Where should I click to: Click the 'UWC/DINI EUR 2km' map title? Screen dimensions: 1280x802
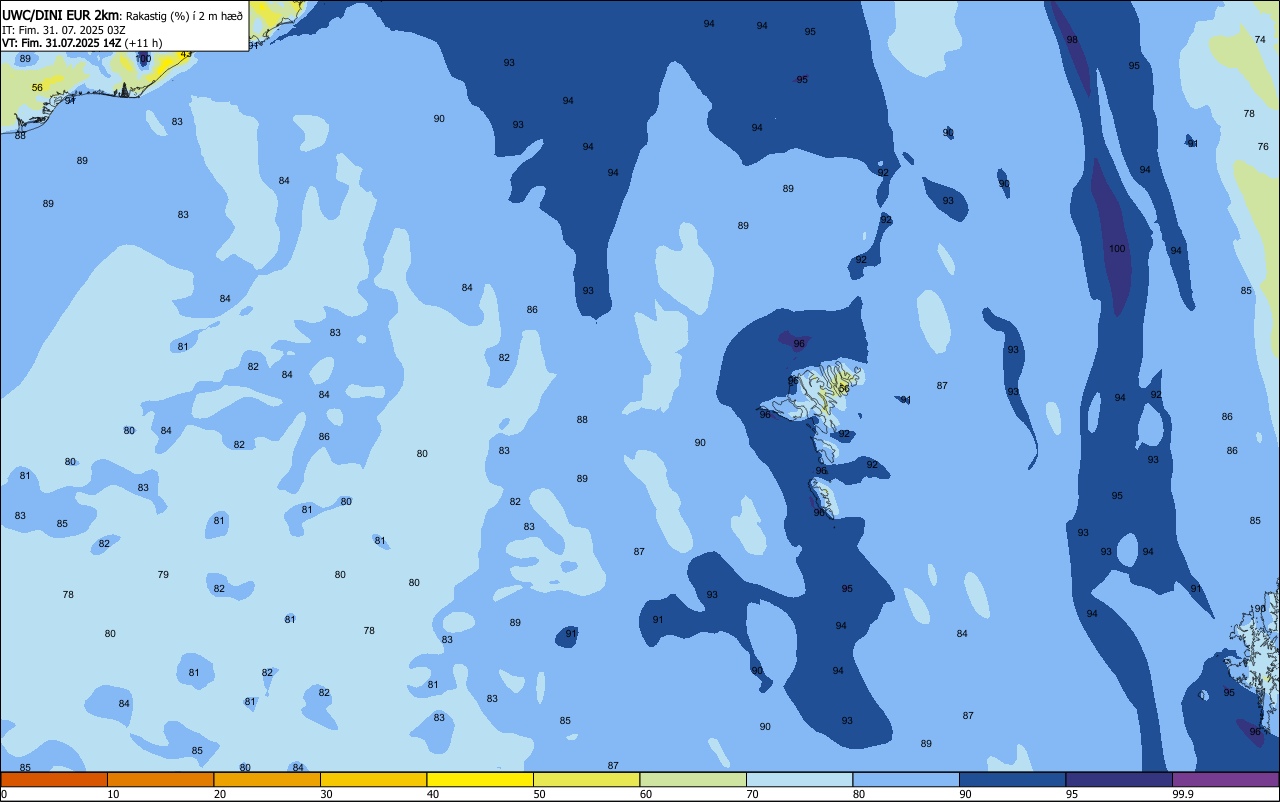[x=59, y=15]
